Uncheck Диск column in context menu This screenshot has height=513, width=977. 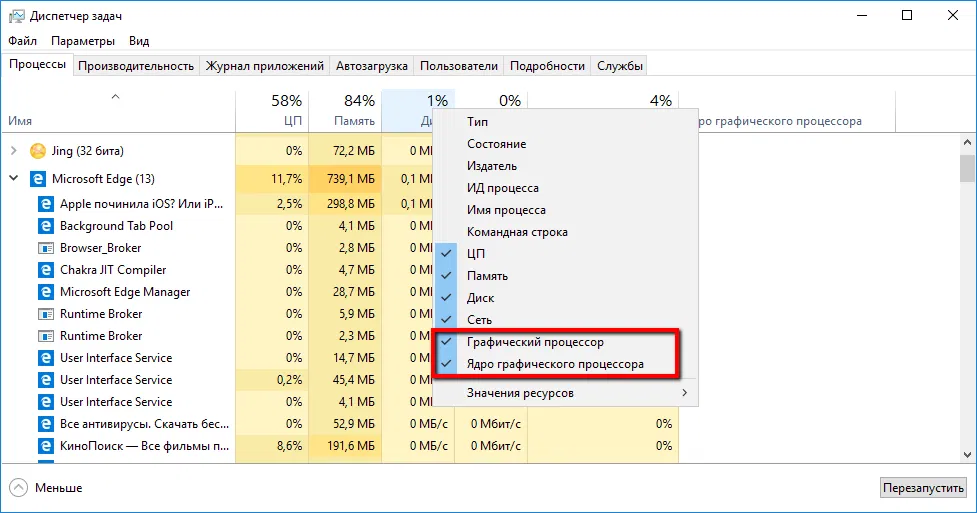click(x=565, y=298)
